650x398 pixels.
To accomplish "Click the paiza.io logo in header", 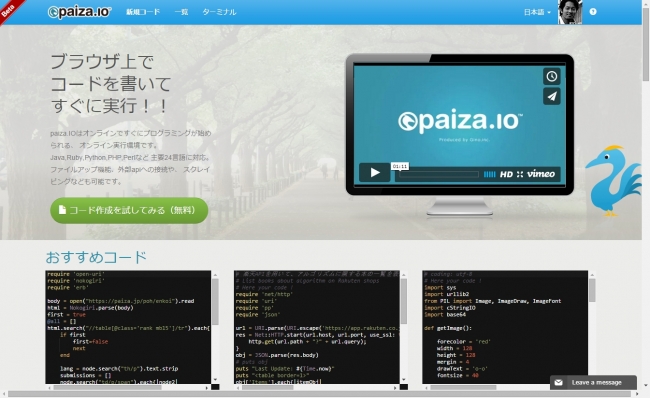I will 79,12.
